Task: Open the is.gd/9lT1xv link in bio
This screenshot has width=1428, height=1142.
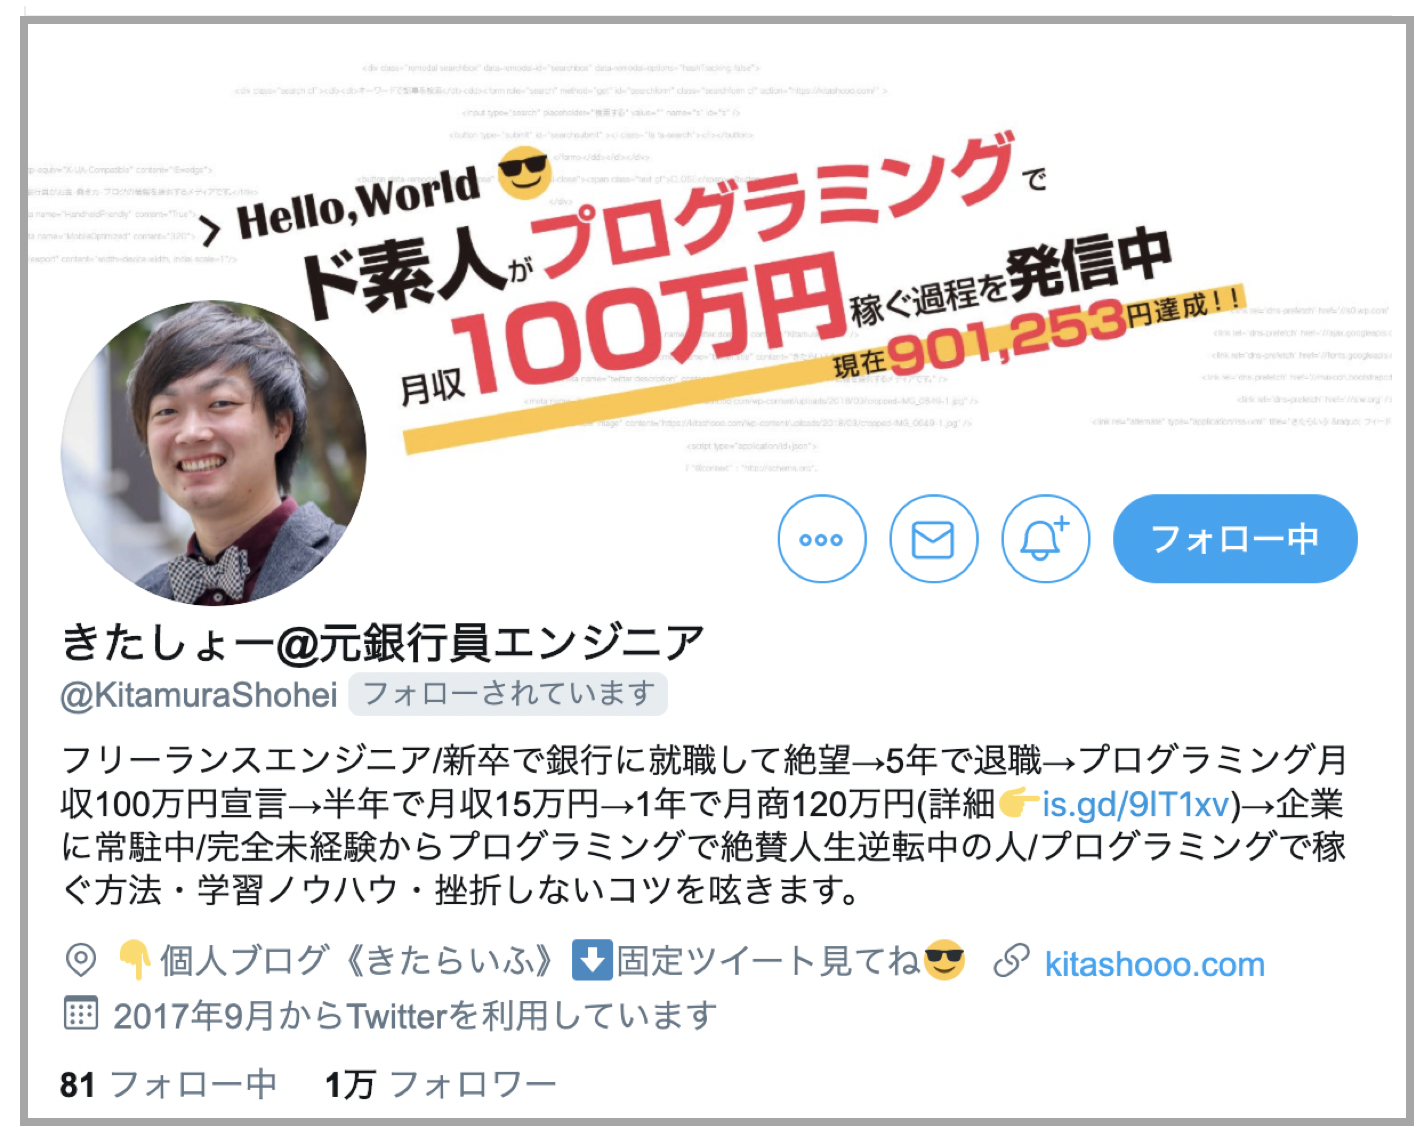Action: (1136, 803)
